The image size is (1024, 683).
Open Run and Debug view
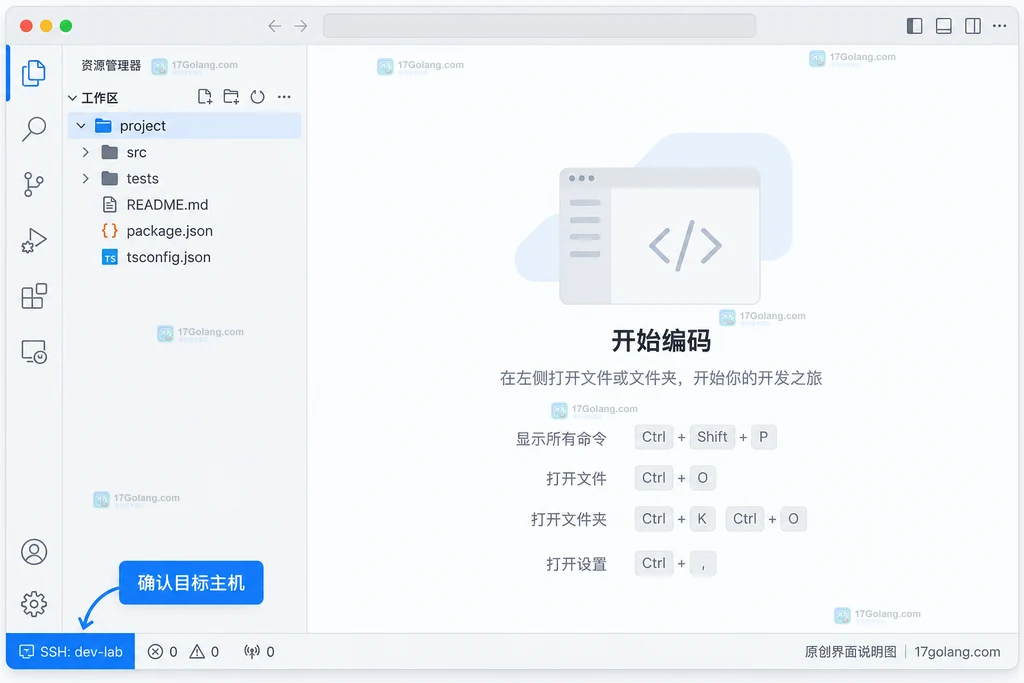33,240
